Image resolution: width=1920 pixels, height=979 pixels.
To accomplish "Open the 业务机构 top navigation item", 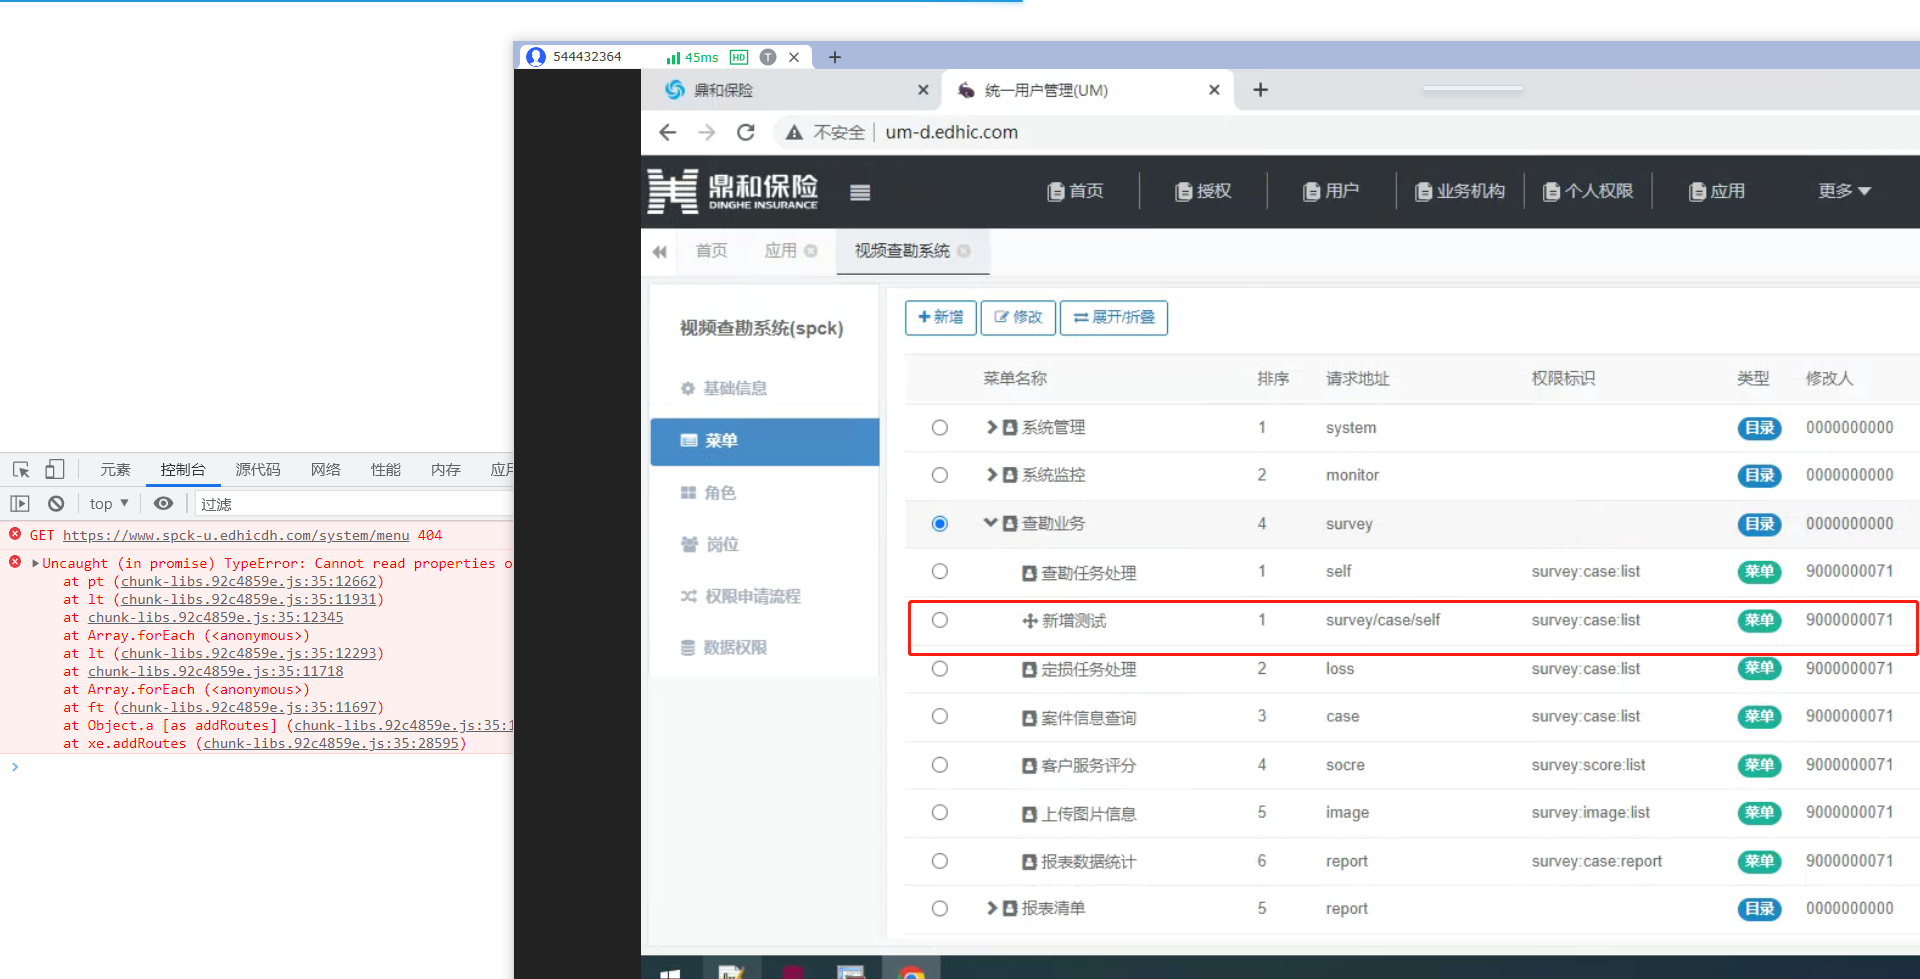I will [x=1460, y=191].
